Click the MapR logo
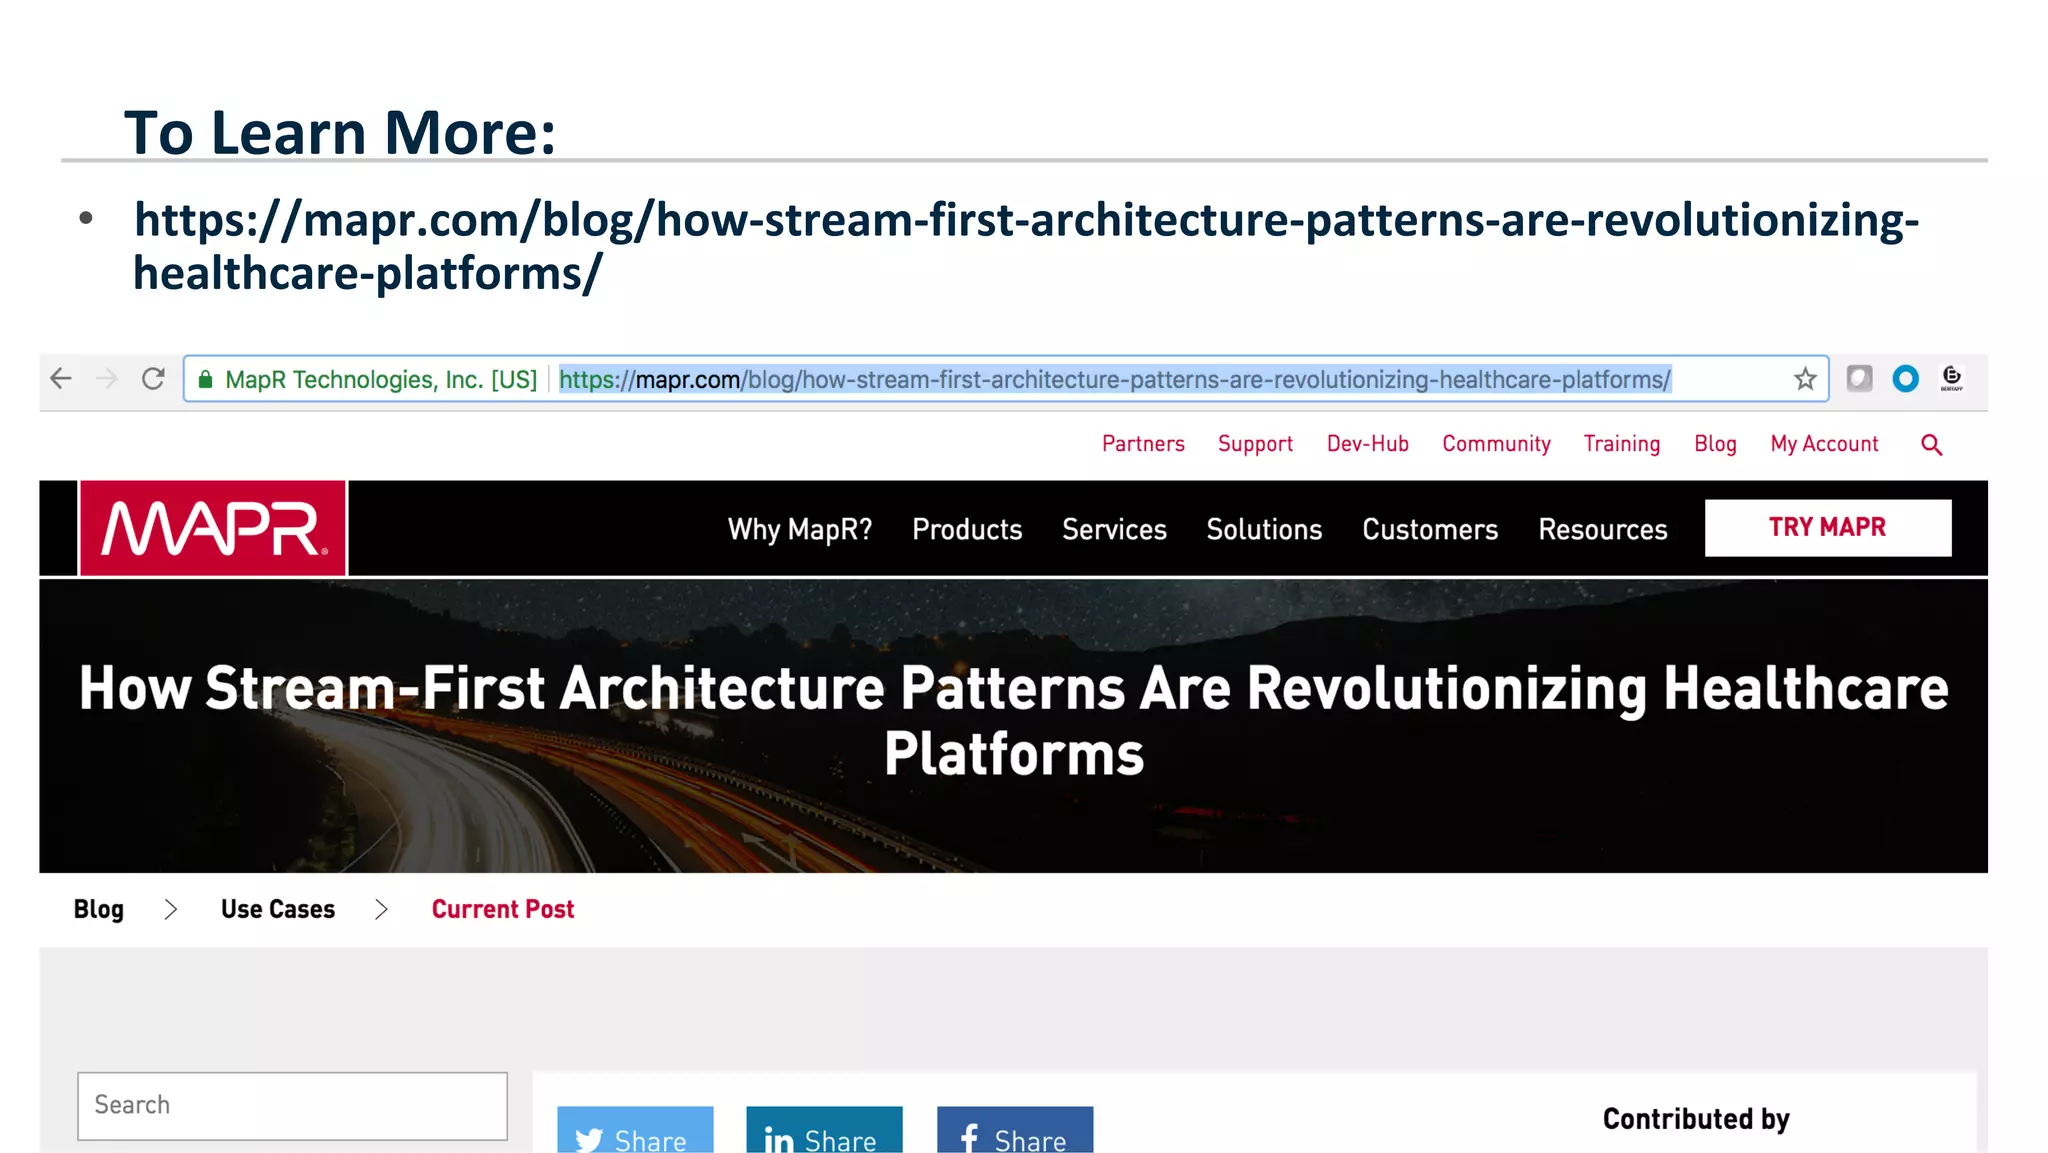 [213, 528]
